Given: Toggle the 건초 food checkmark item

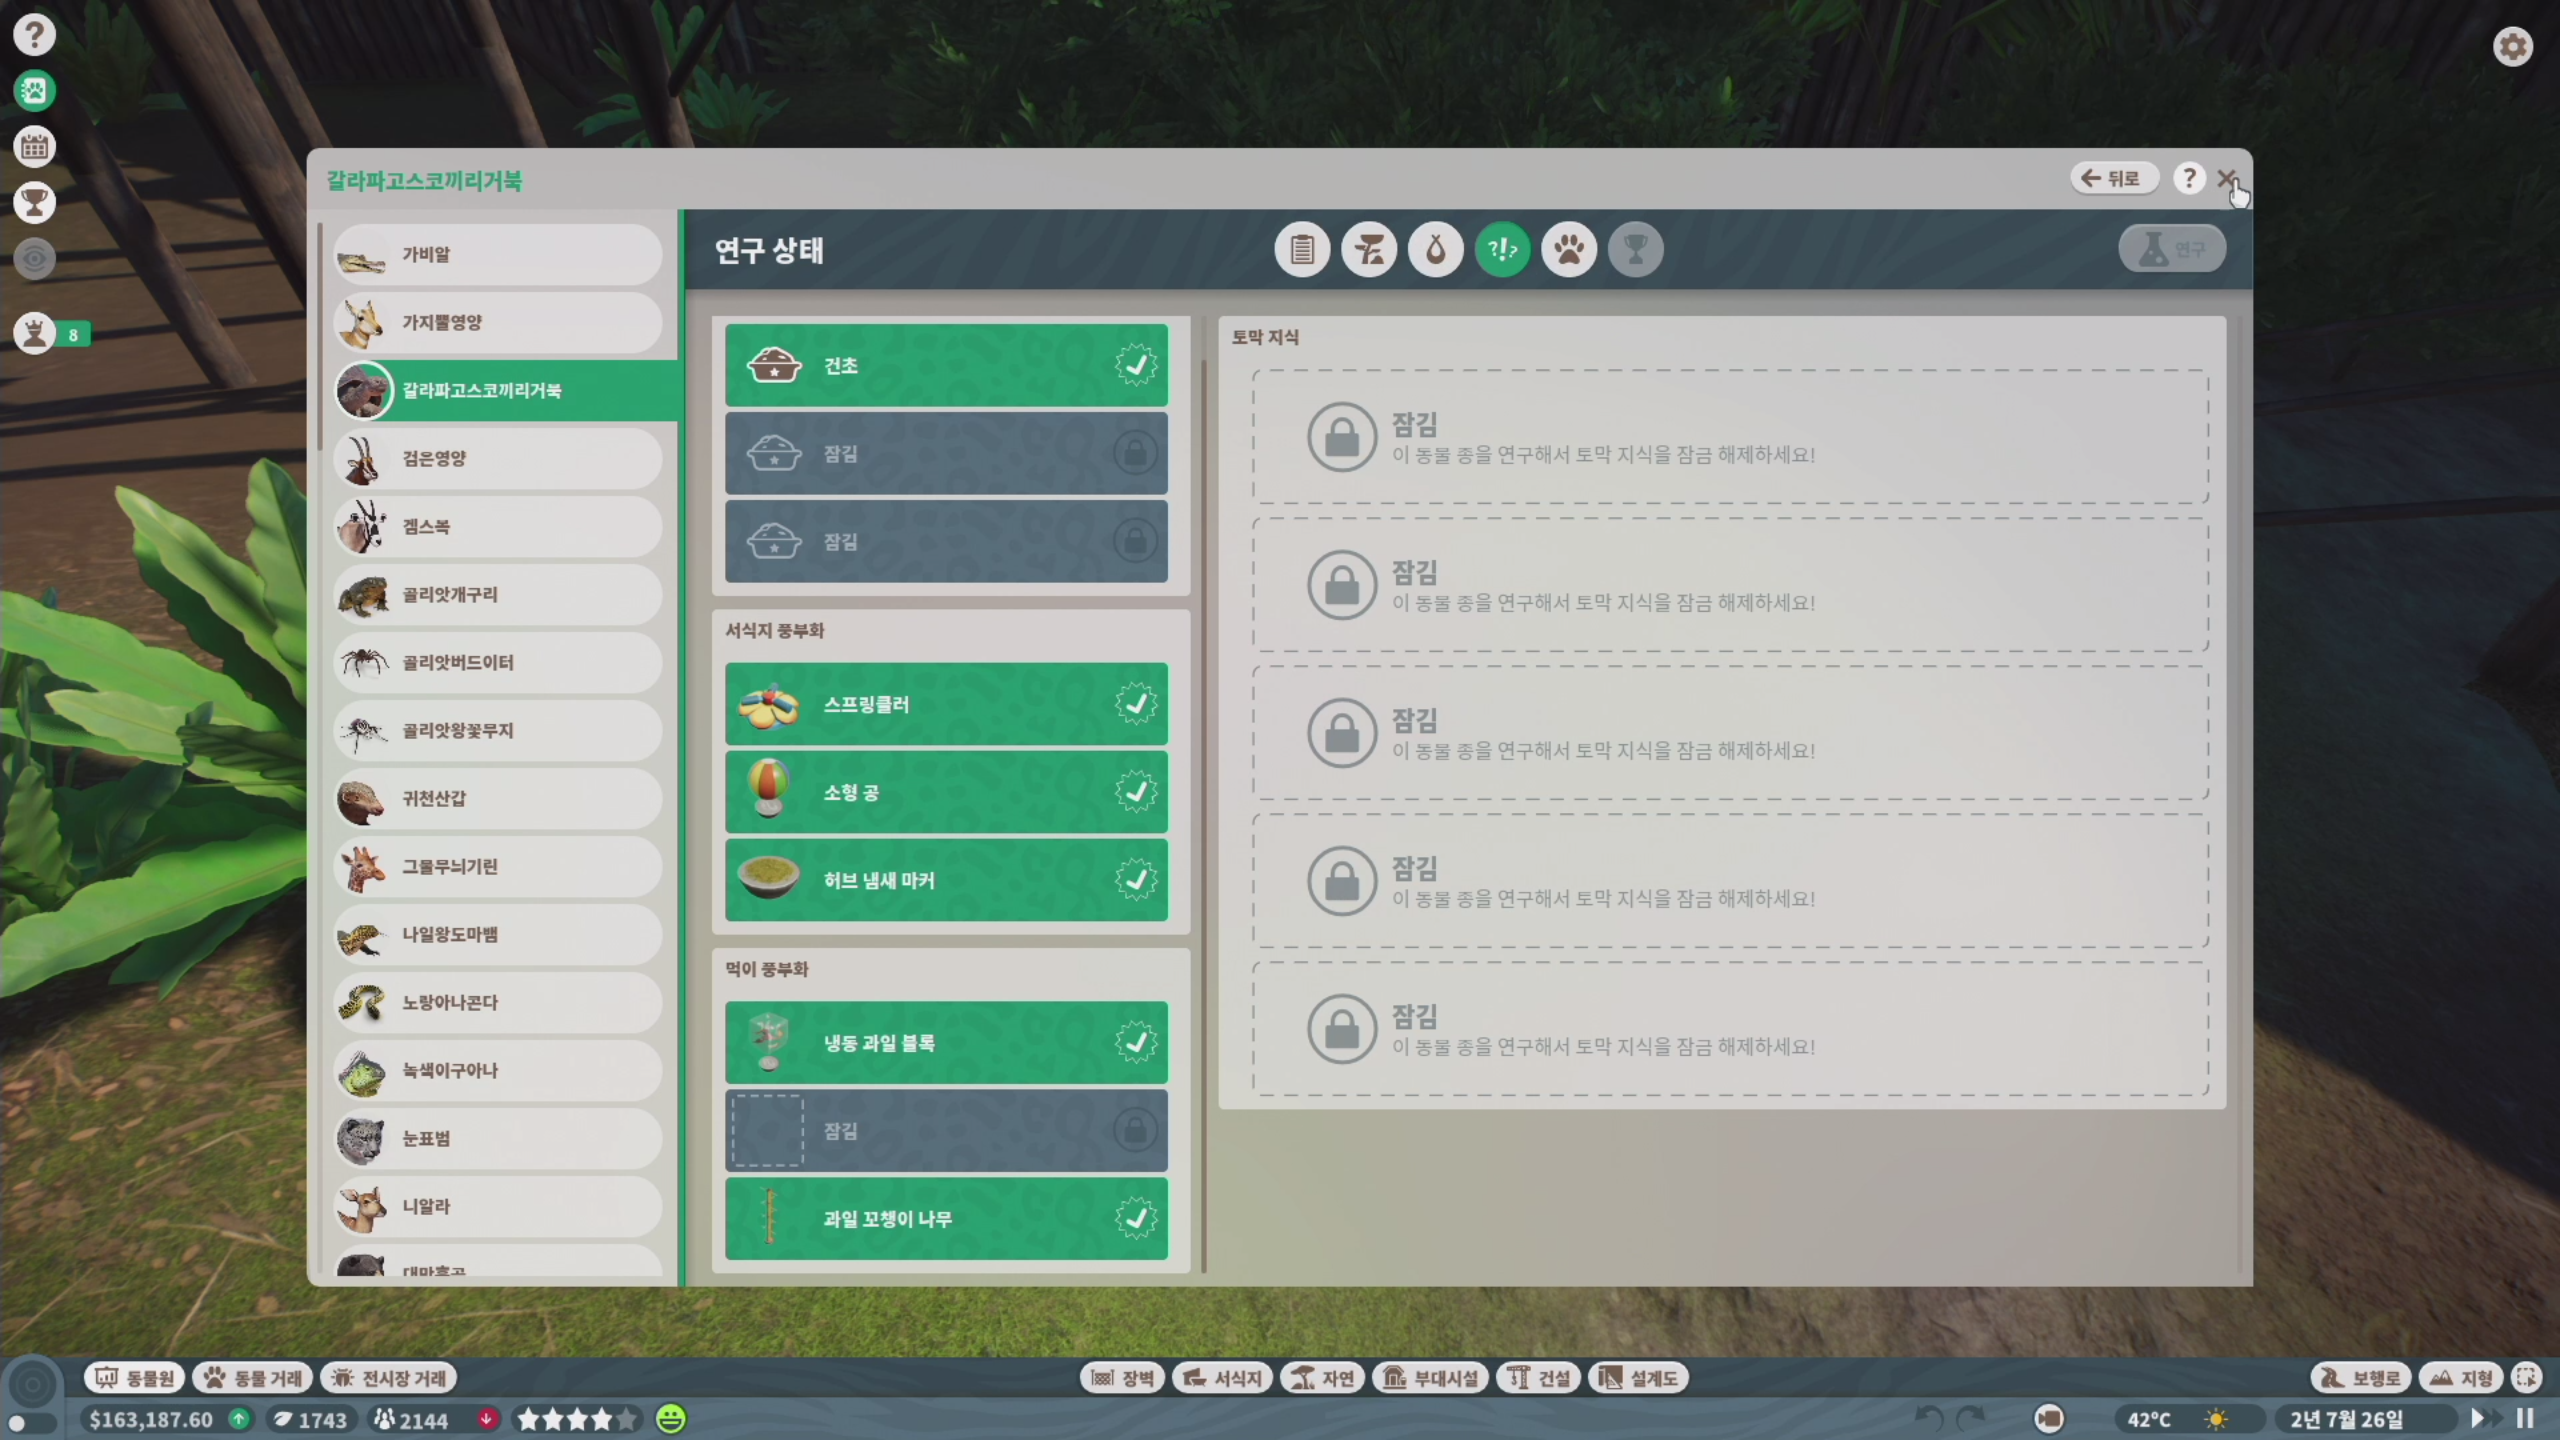Looking at the screenshot, I should click(x=1135, y=365).
